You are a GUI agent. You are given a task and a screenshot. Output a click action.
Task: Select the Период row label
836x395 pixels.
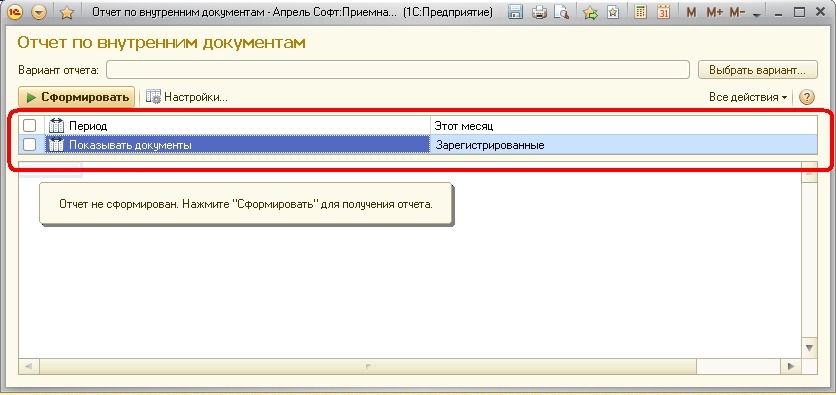coord(88,126)
